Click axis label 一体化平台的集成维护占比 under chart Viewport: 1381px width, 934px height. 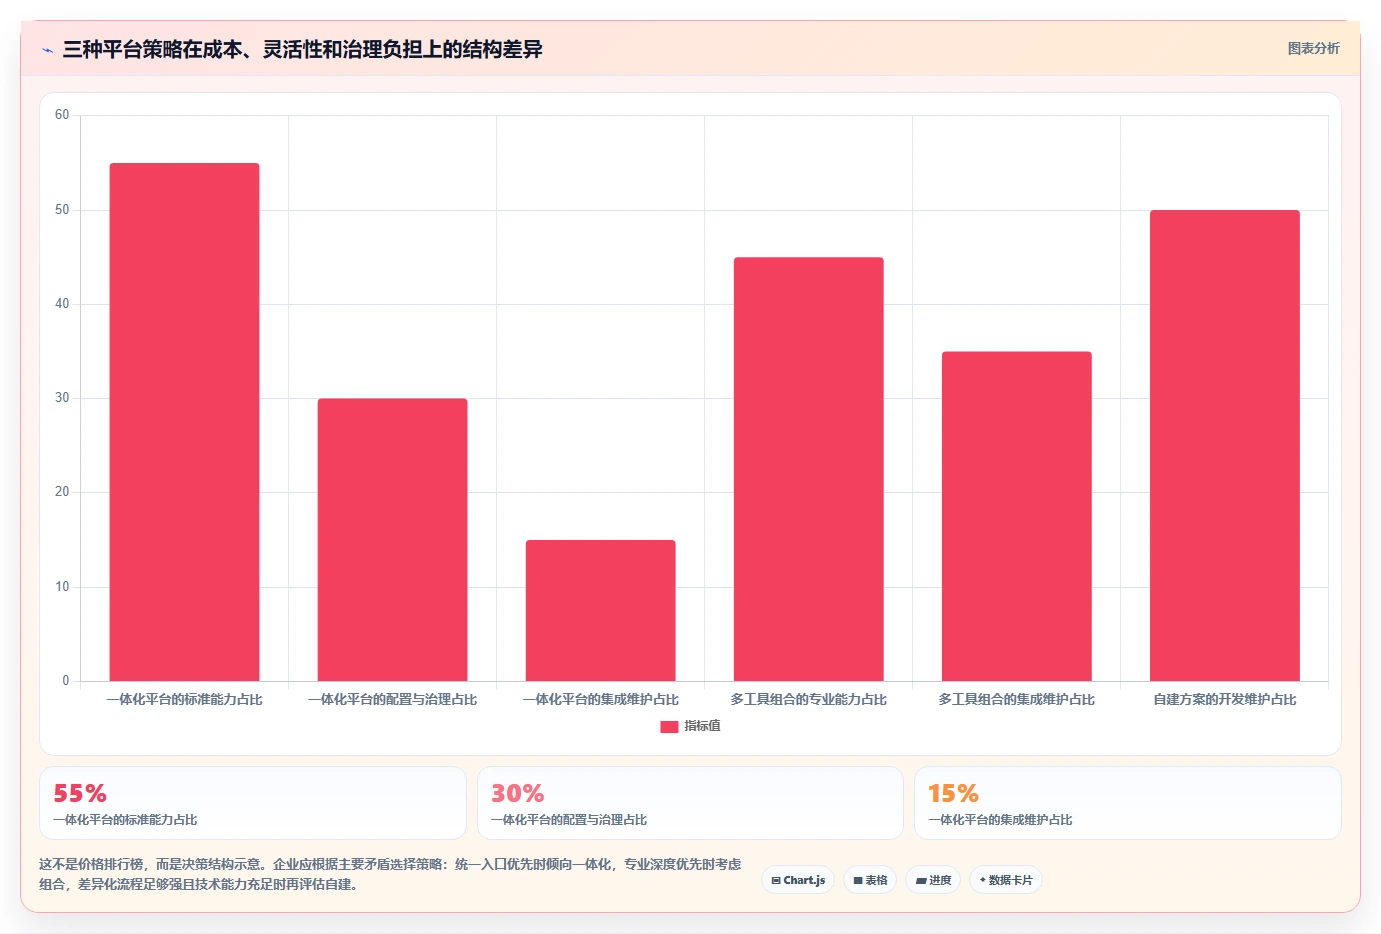600,700
